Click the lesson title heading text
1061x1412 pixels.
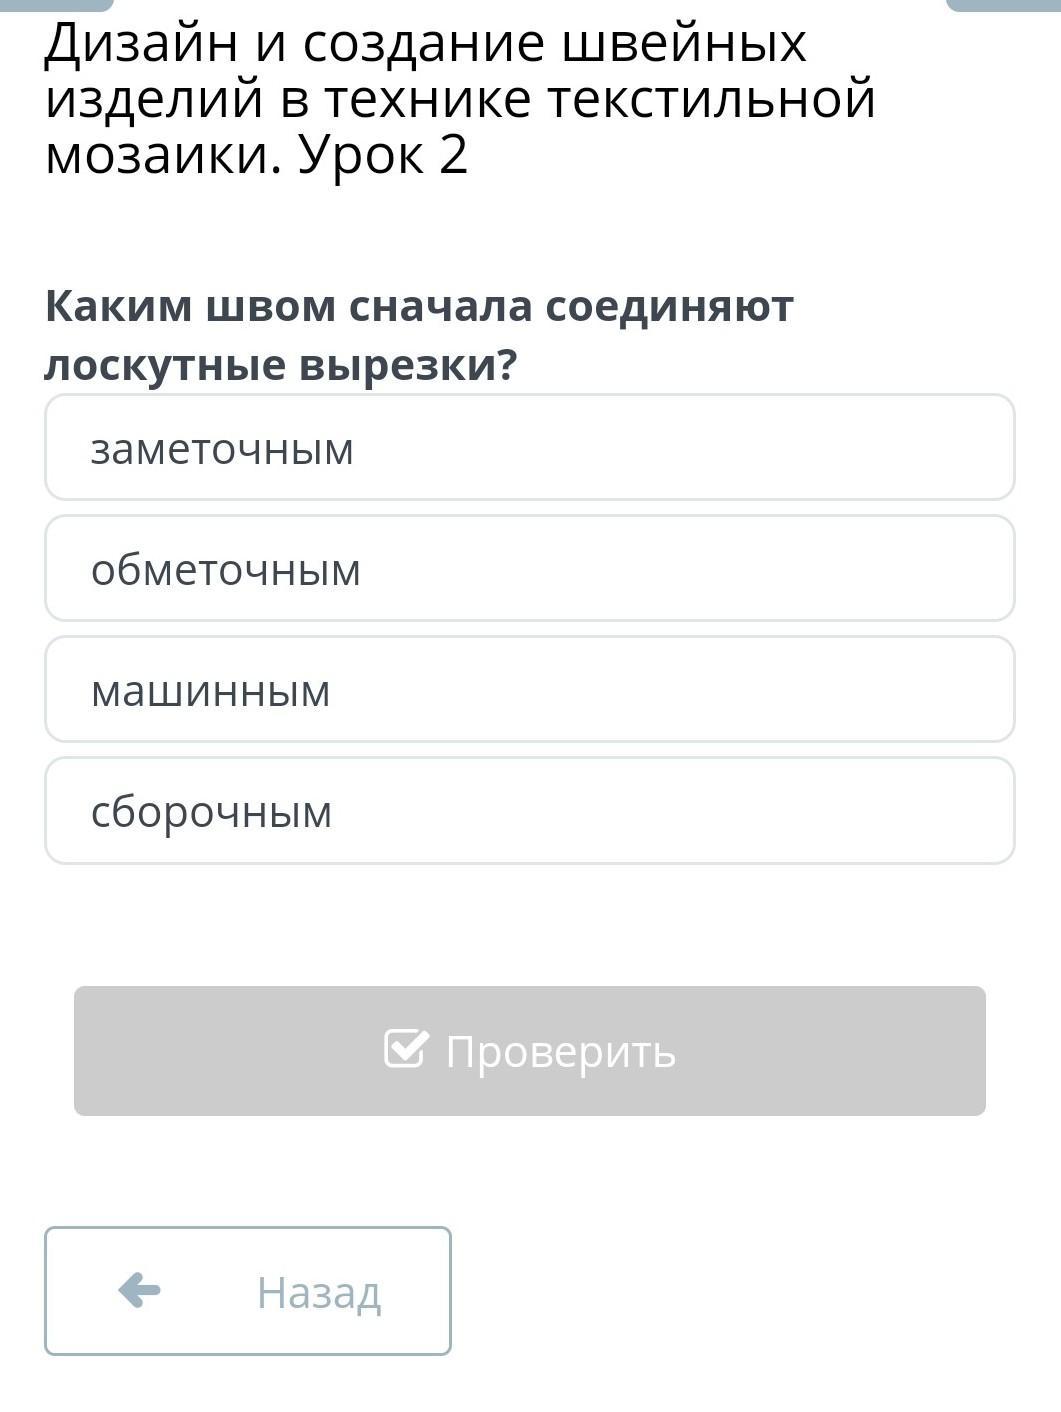coord(460,99)
